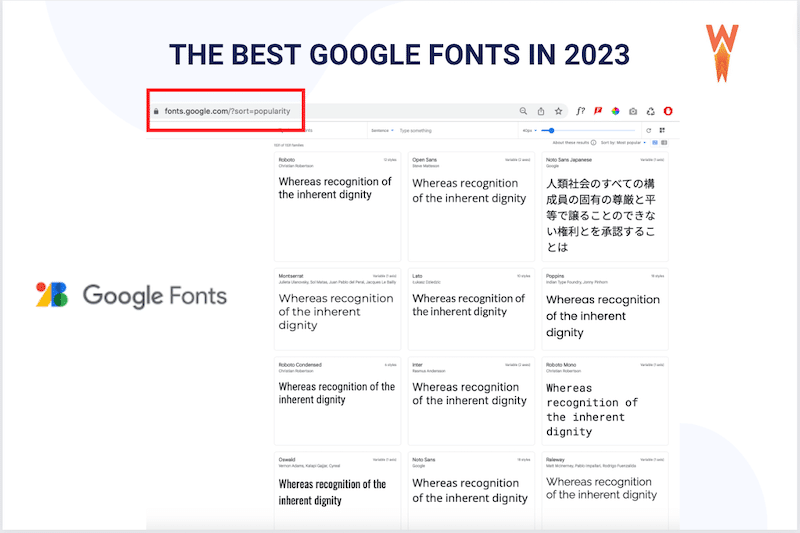
Task: Click the padlock site info icon
Action: (156, 111)
